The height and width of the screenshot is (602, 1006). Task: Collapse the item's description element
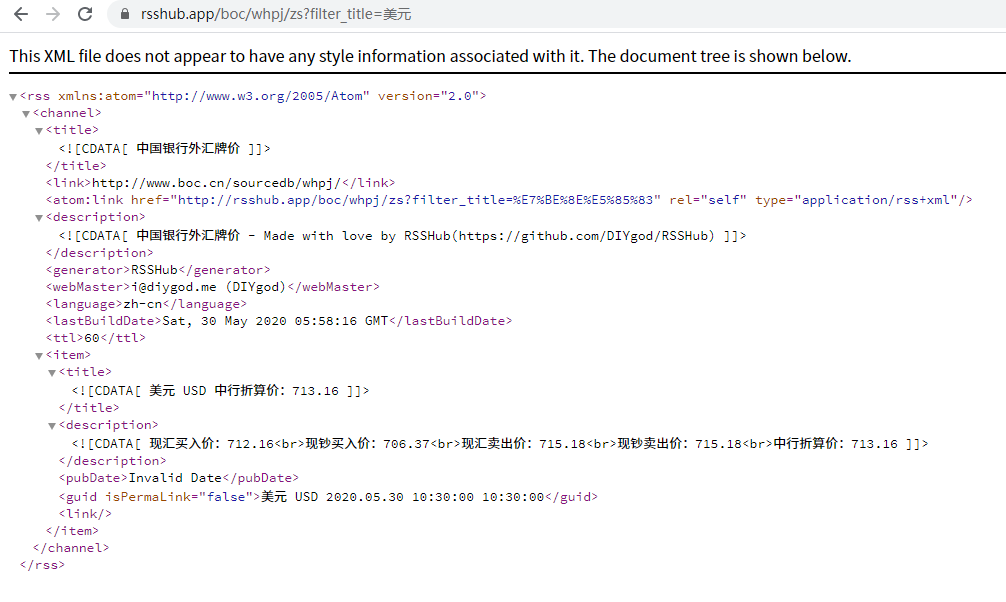[52, 424]
